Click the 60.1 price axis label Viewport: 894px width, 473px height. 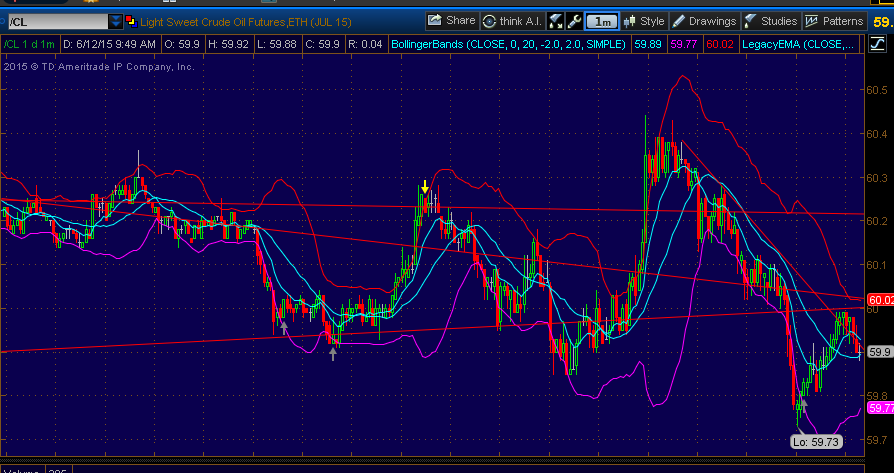pos(876,265)
